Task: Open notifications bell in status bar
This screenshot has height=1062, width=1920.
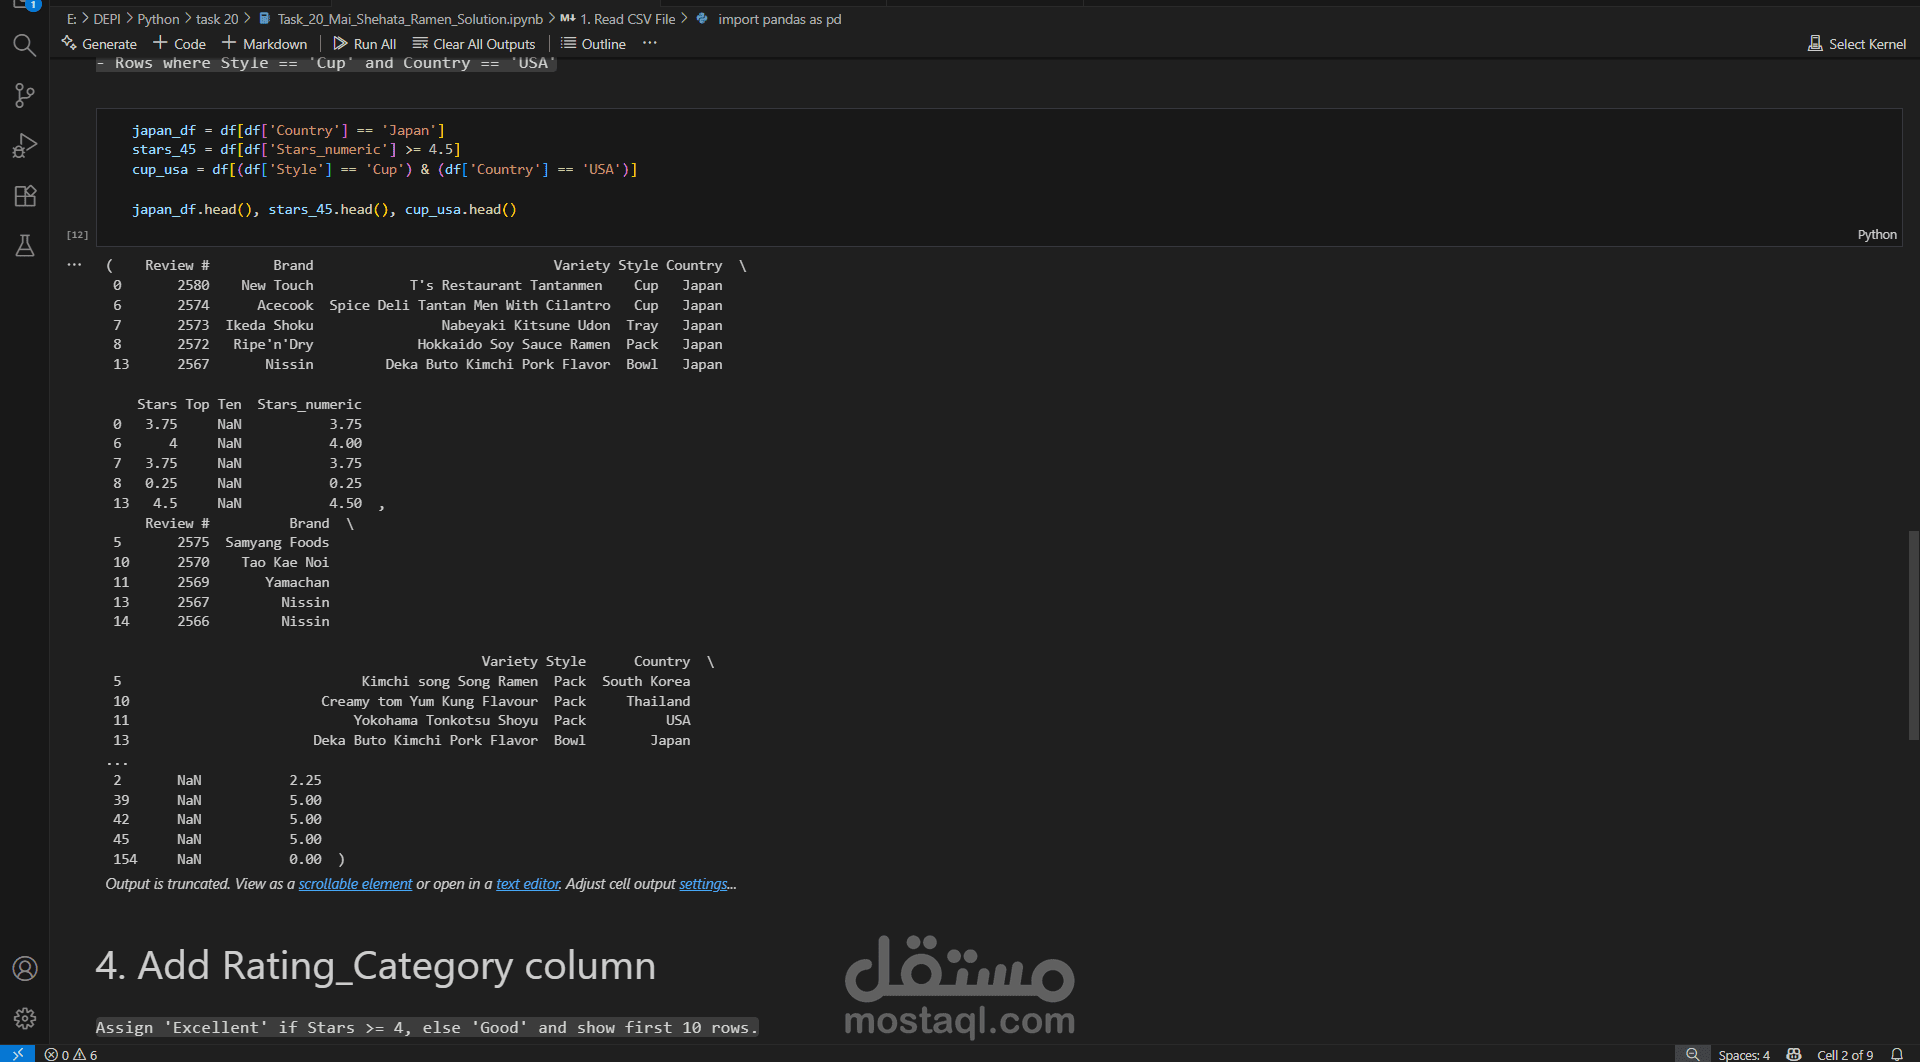Action: tap(1897, 1054)
